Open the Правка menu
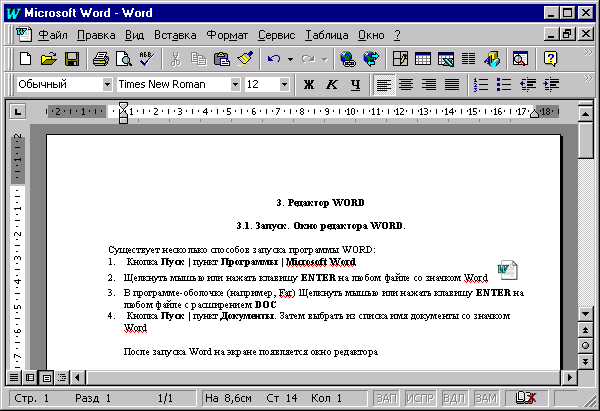Screen dimensions: 600x411 pyautogui.click(x=96, y=35)
